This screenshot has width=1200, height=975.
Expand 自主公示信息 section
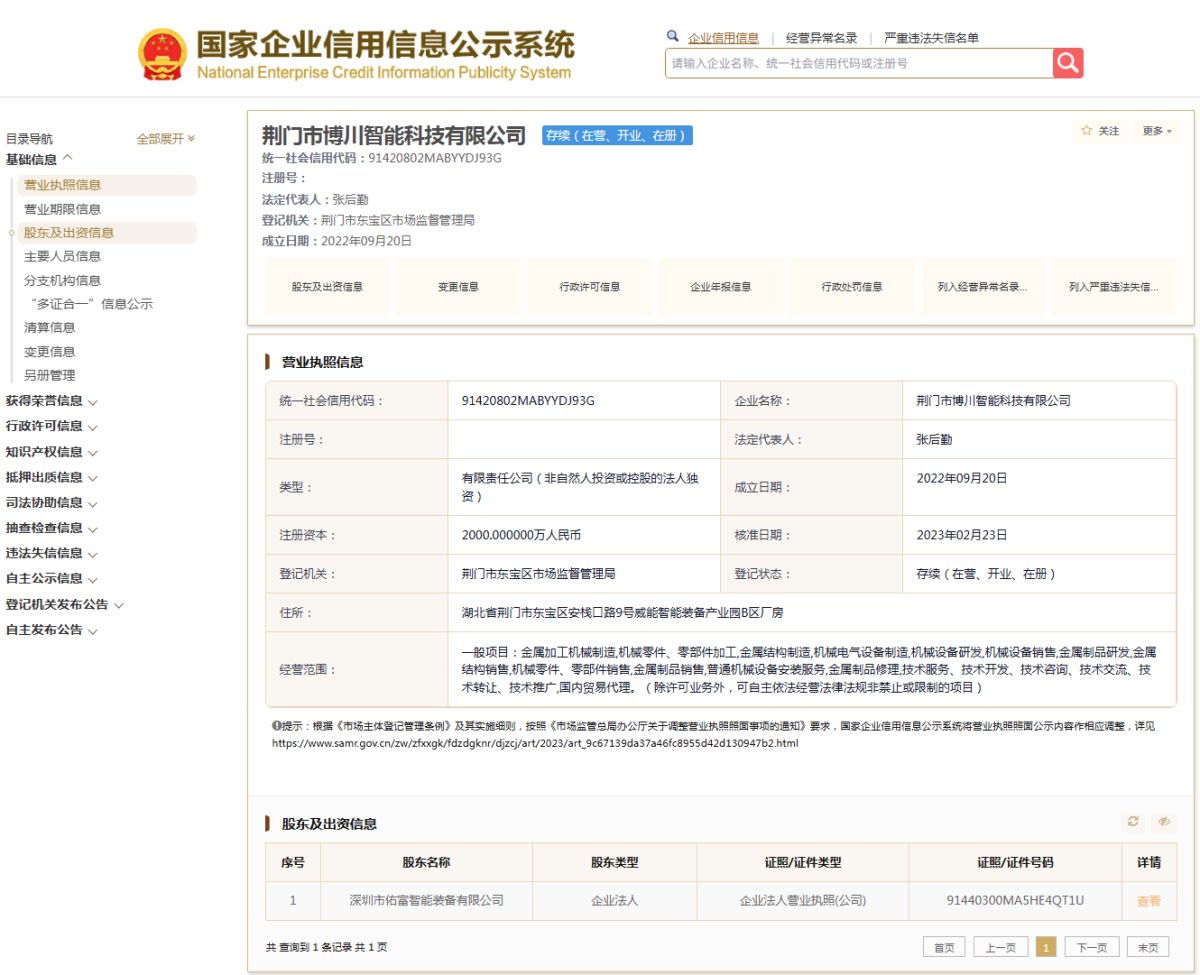pos(52,578)
